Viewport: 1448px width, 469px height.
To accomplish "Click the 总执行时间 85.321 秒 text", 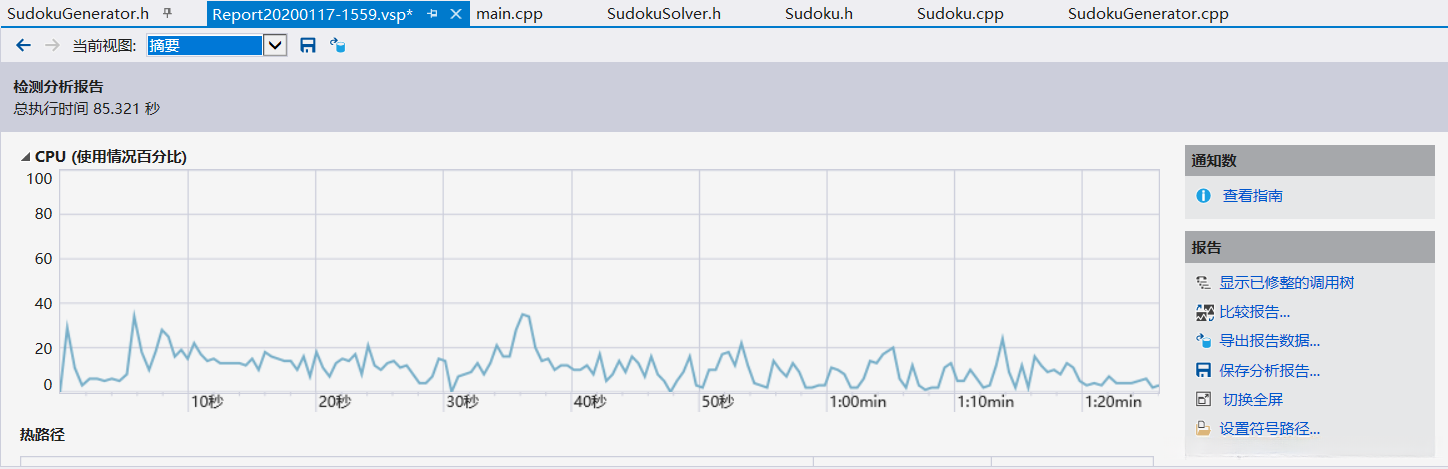I will 86,107.
